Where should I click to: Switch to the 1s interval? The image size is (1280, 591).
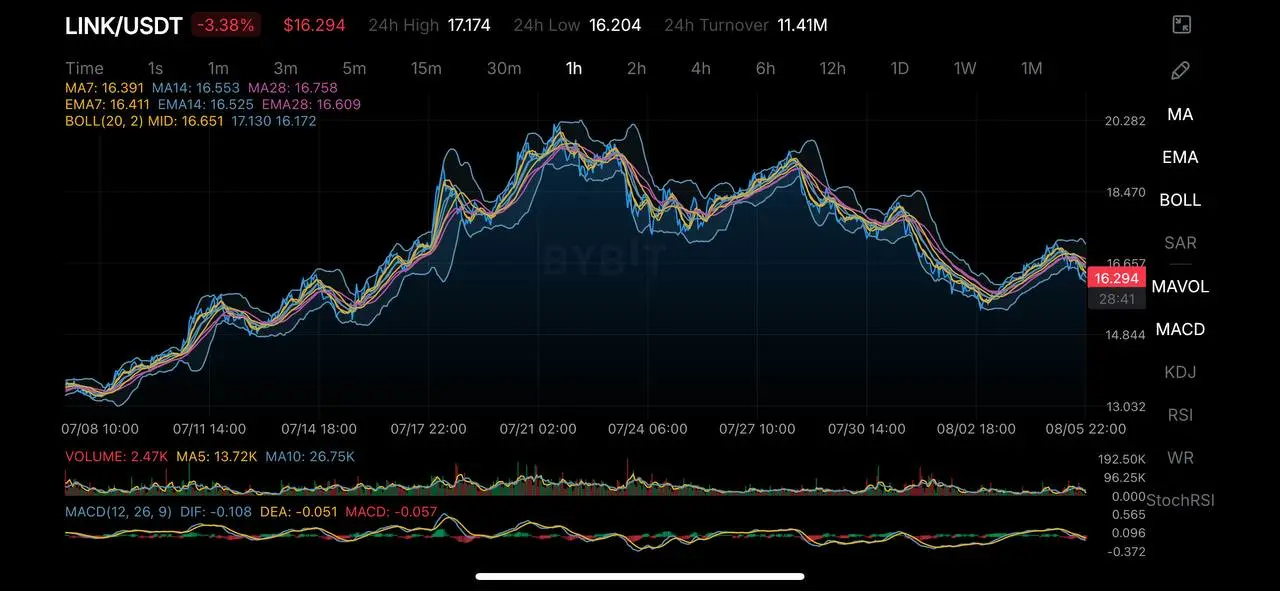point(155,68)
